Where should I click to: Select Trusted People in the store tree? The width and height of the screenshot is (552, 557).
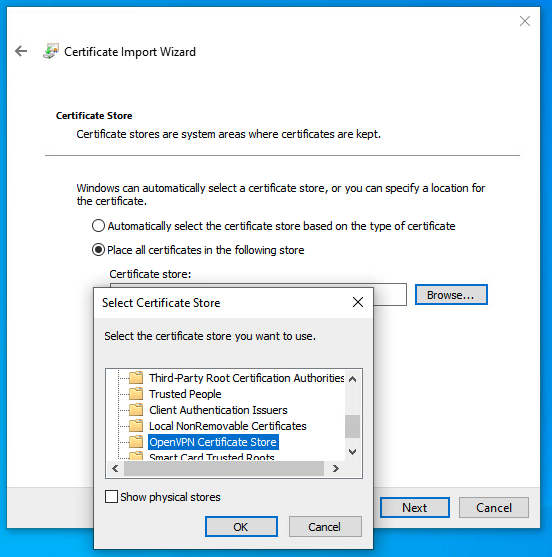click(x=185, y=394)
